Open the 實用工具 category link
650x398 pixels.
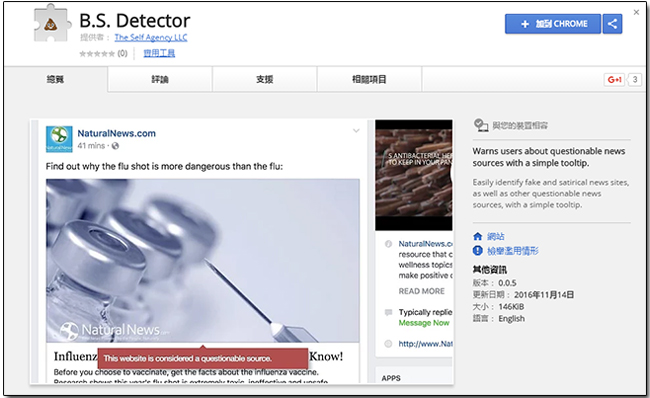pyautogui.click(x=159, y=53)
